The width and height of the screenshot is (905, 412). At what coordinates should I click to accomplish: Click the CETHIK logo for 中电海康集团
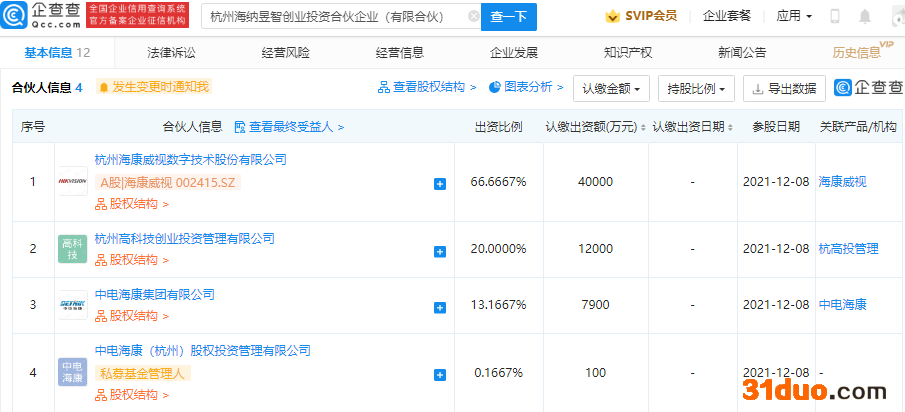click(x=73, y=305)
